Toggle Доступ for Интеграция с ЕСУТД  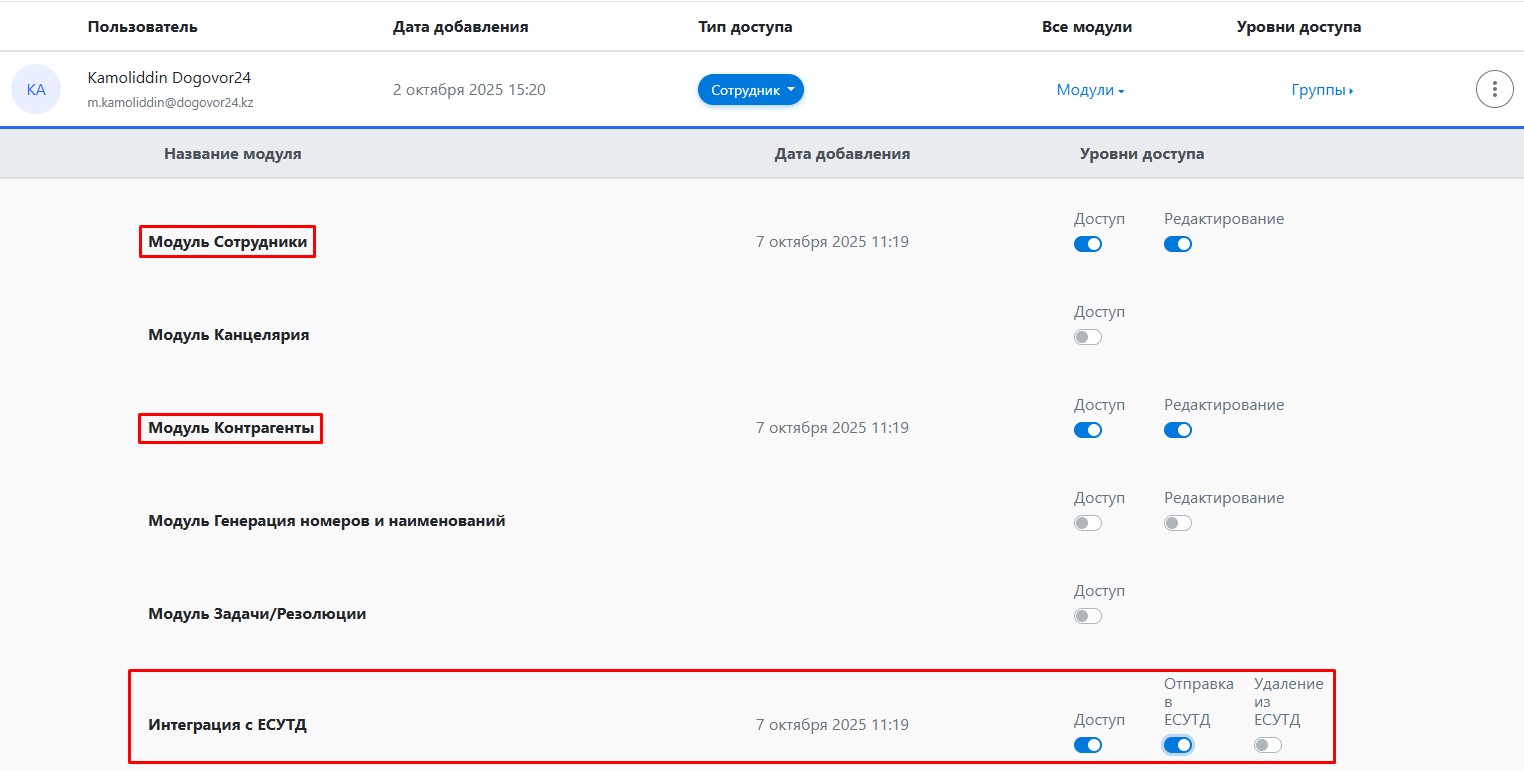pyautogui.click(x=1088, y=745)
